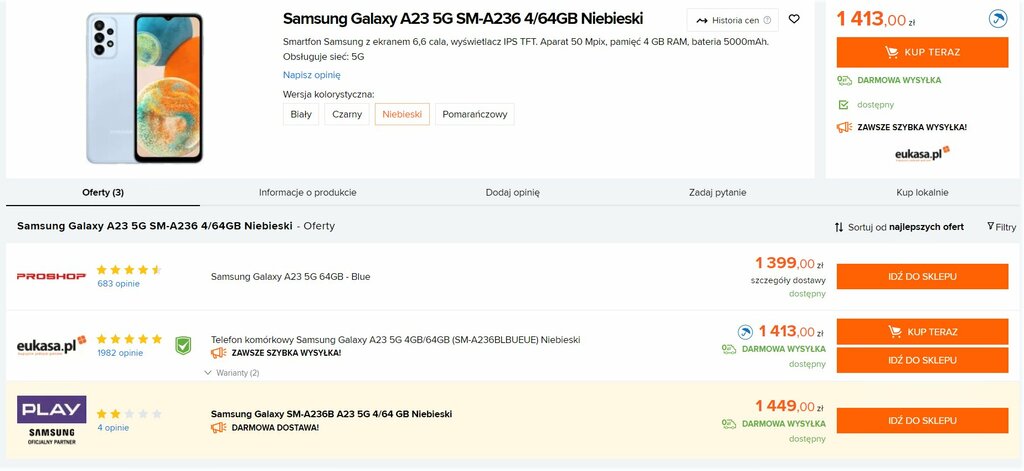Click umbrella icon beside 1 413,00 zł offer

point(745,332)
